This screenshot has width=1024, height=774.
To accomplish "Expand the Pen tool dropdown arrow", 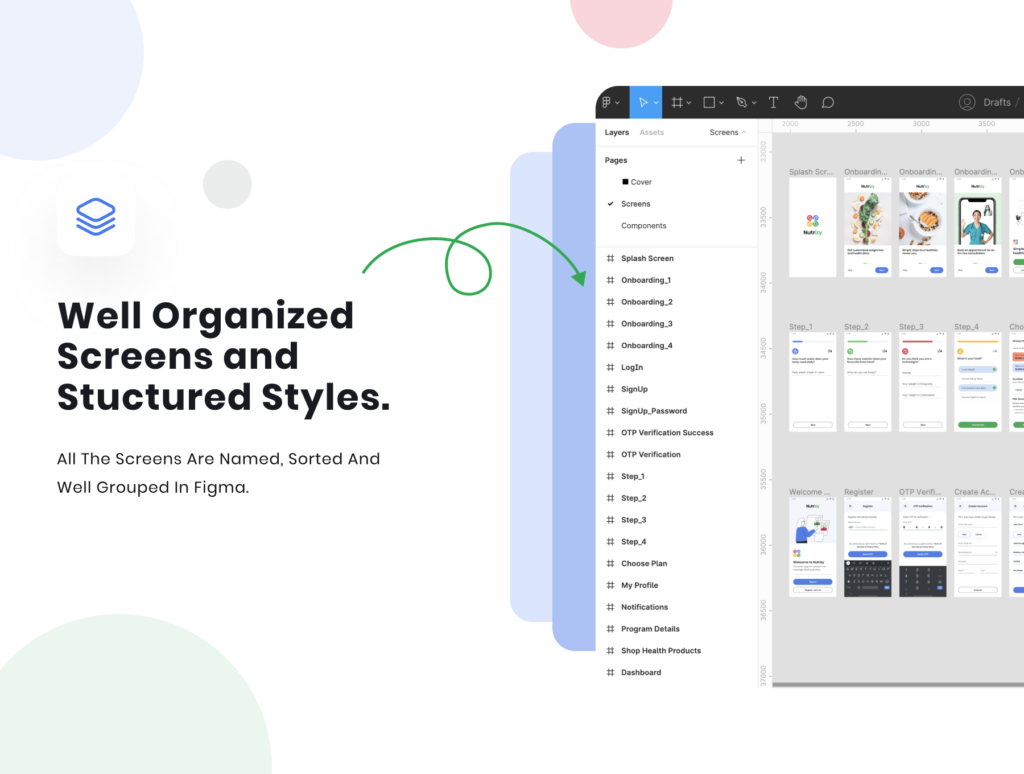I will click(x=753, y=103).
